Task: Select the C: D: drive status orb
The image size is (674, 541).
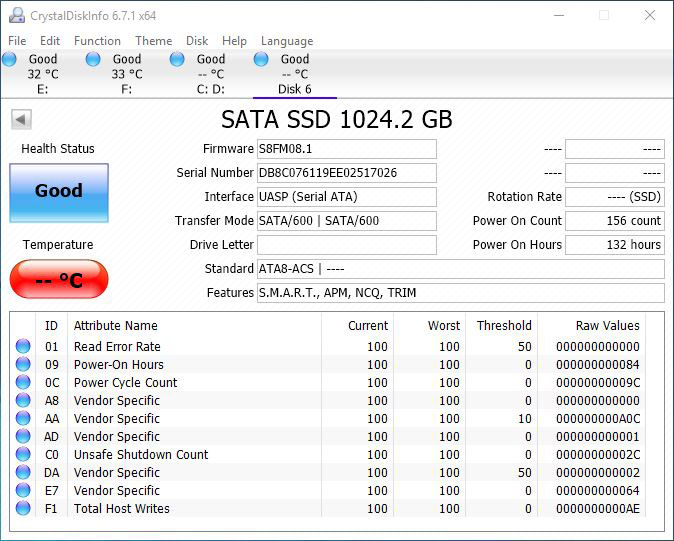Action: [178, 60]
